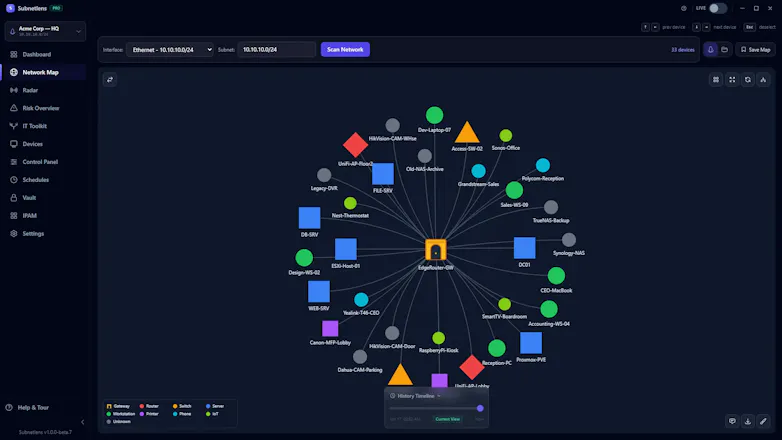Viewport: 782px width, 440px height.
Task: Open IT Toolkit section
Action: (x=34, y=126)
